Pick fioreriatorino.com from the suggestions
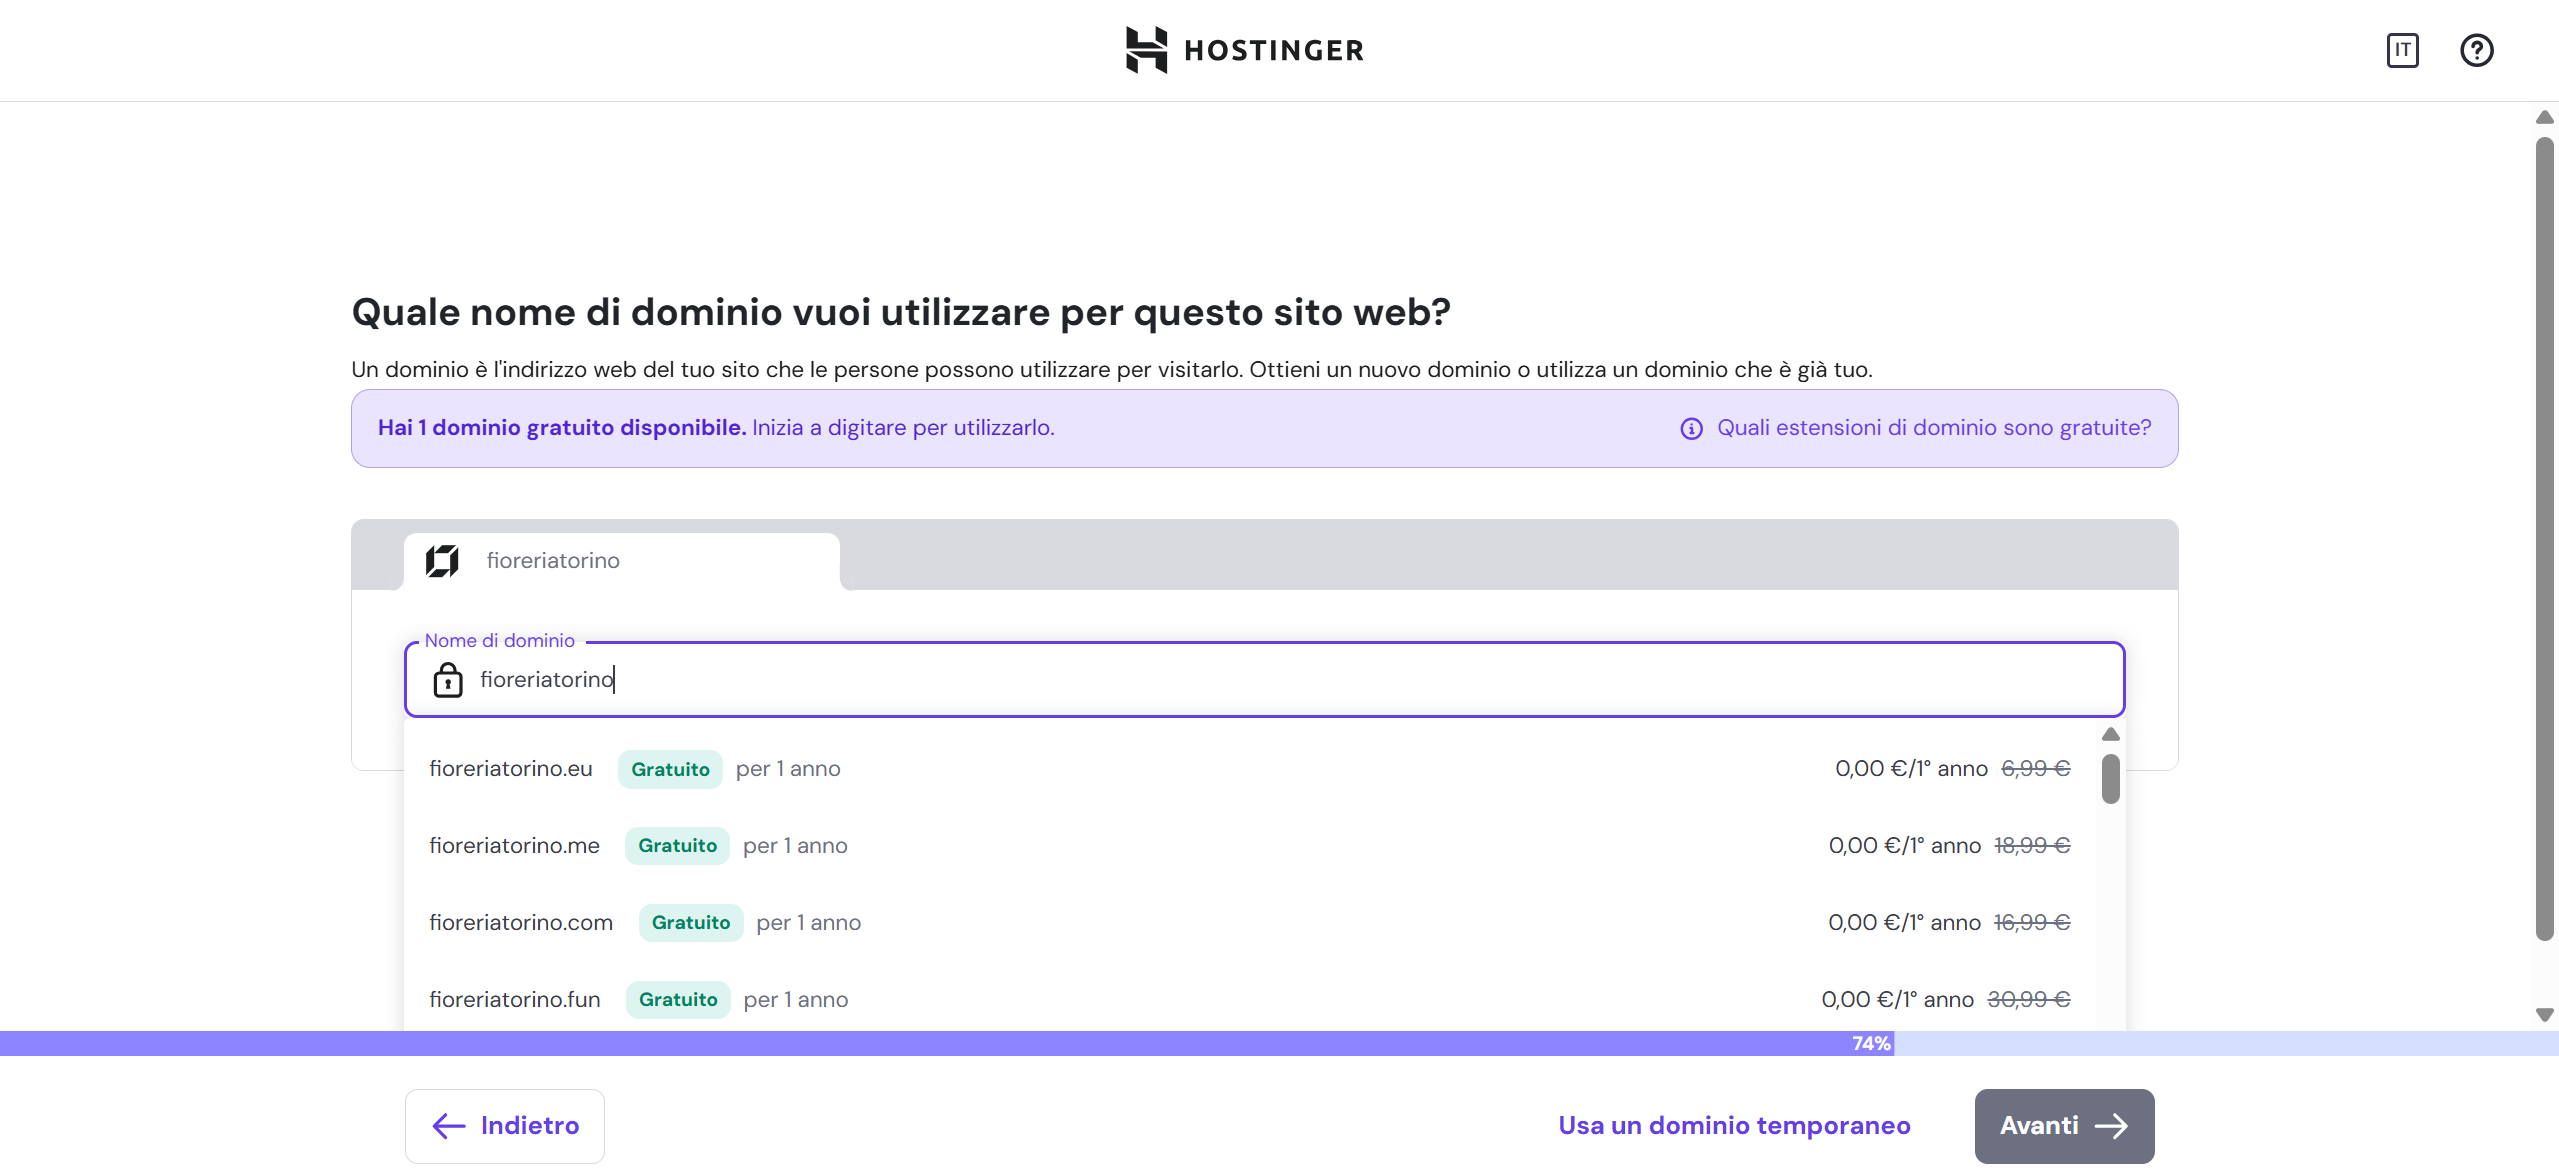This screenshot has height=1176, width=2559. pyautogui.click(x=521, y=923)
